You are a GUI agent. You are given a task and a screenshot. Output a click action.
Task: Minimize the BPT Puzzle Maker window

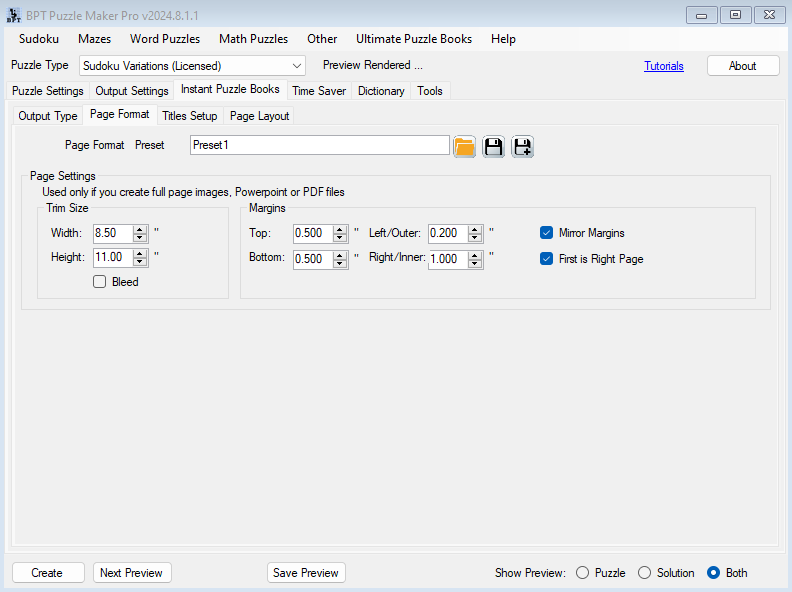pos(702,15)
